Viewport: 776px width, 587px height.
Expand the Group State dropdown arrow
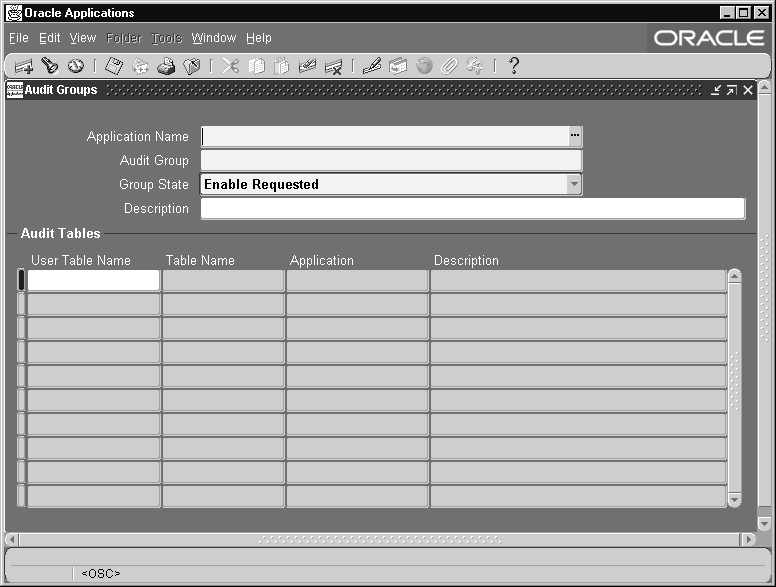574,184
